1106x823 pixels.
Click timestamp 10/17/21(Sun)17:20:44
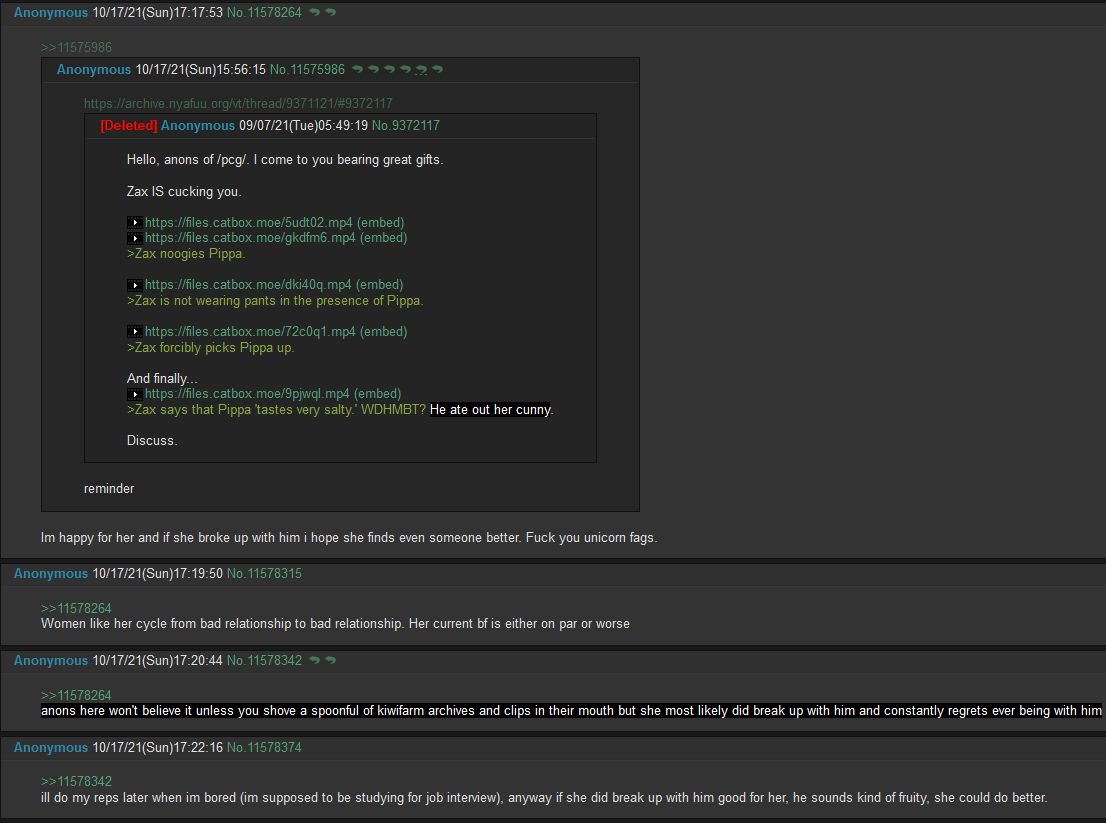[157, 660]
